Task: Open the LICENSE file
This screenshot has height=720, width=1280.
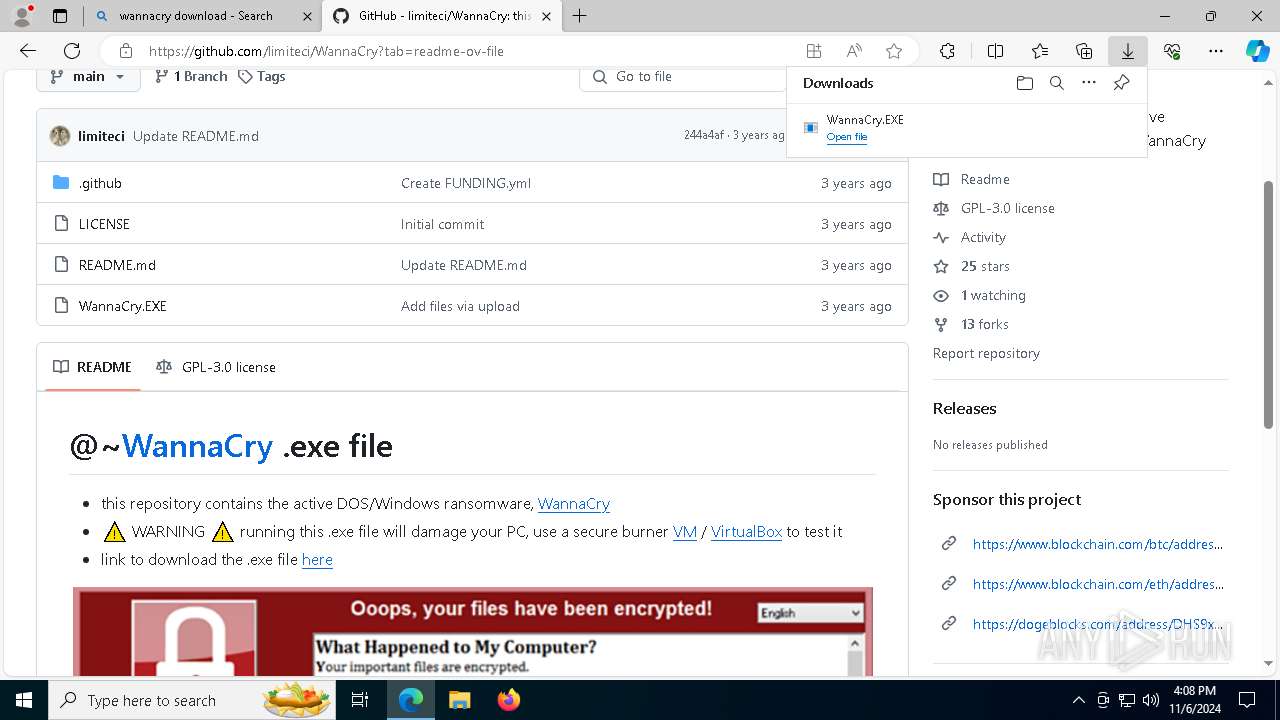Action: [104, 224]
